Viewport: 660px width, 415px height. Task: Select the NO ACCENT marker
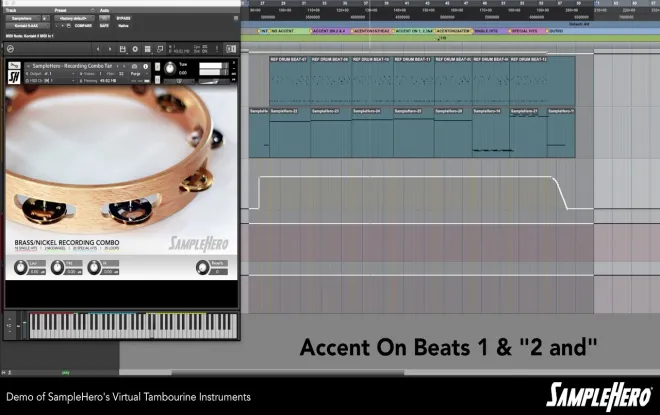pos(282,31)
